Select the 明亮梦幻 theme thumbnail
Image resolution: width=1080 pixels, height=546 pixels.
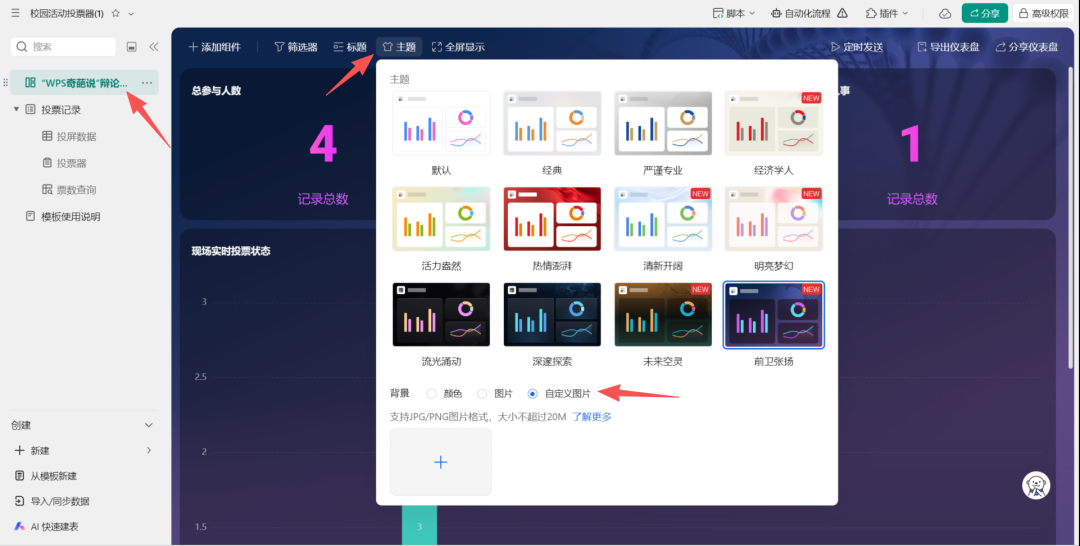(x=774, y=219)
